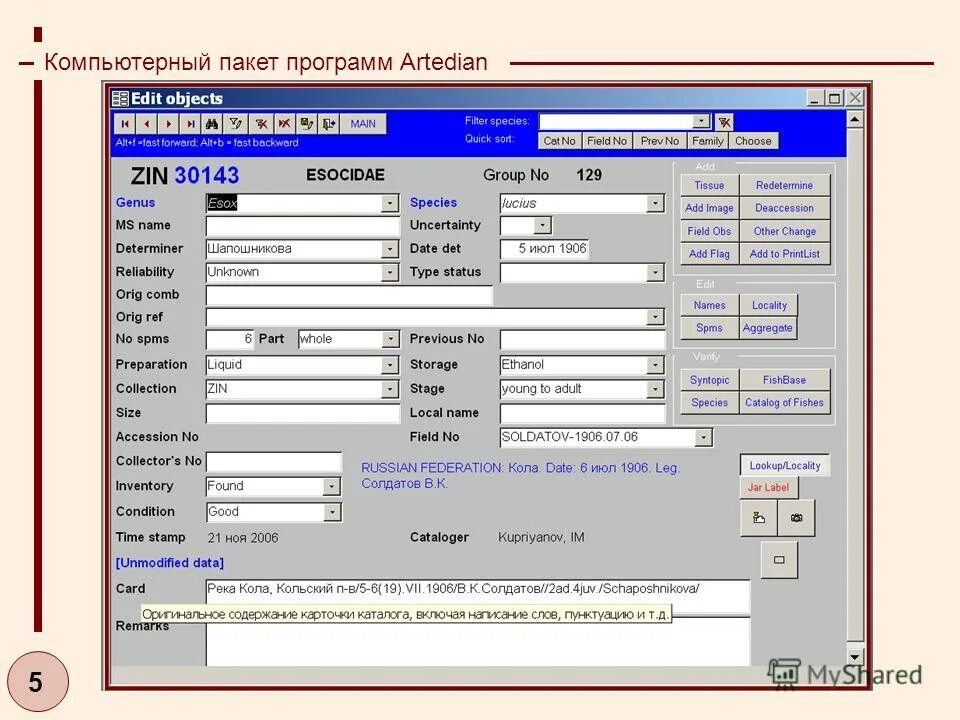Sort by Field No quick sort button
This screenshot has width=960, height=720.
(607, 141)
